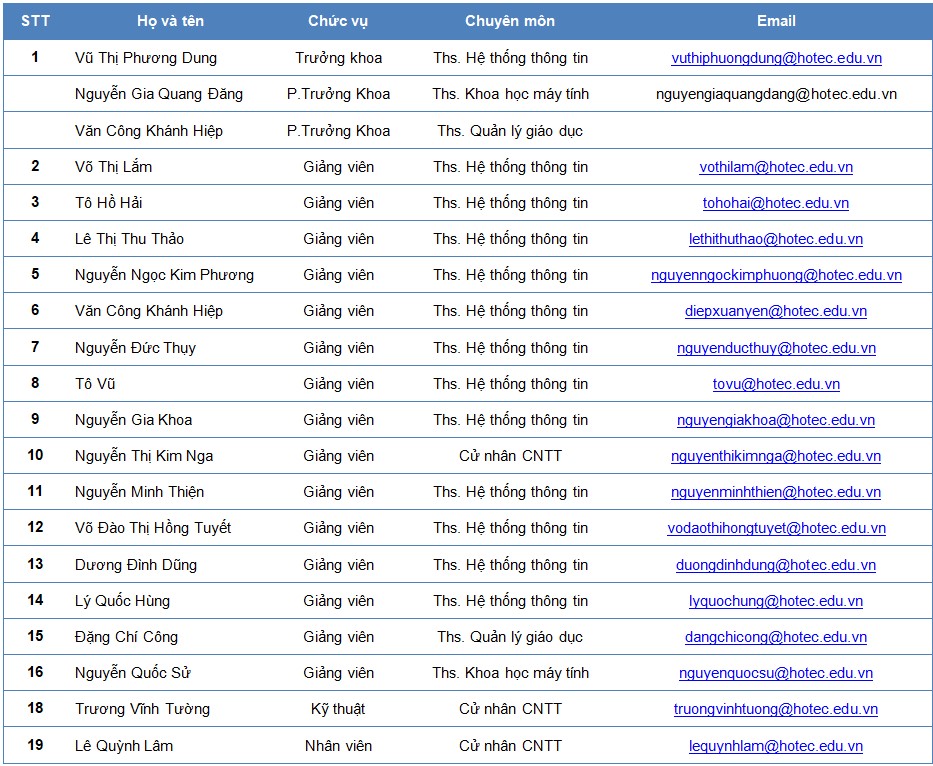The width and height of the screenshot is (933, 766).
Task: Click Cử nhân CNTT for Nguyễn Thị Kim Nga
Action: click(x=511, y=457)
